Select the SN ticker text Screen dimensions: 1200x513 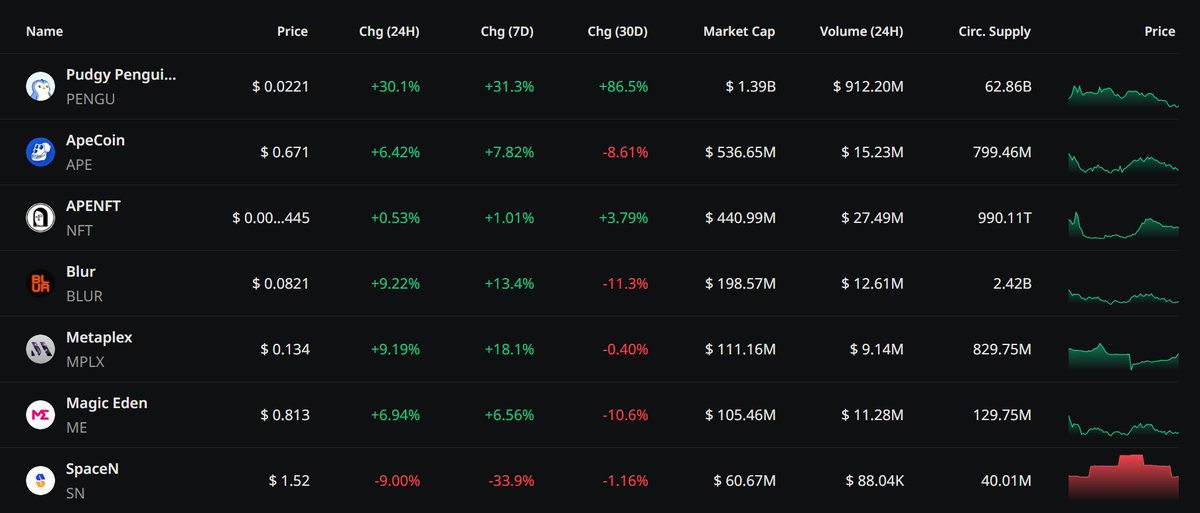coord(75,493)
